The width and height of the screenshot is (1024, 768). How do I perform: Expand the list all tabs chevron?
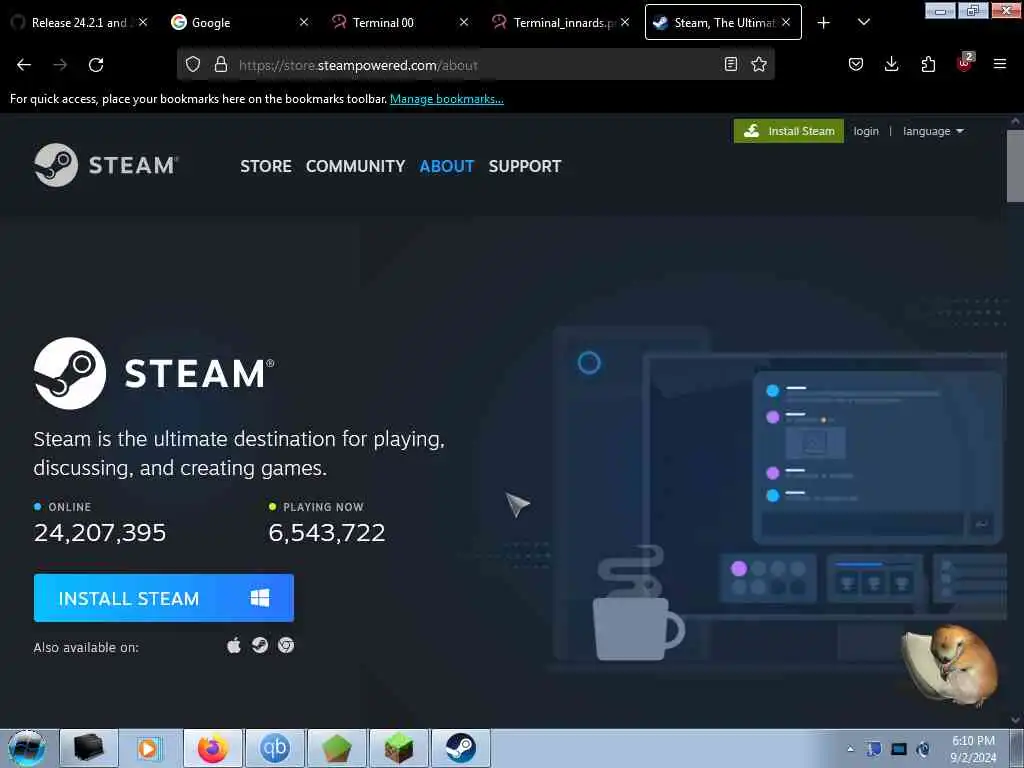click(863, 22)
